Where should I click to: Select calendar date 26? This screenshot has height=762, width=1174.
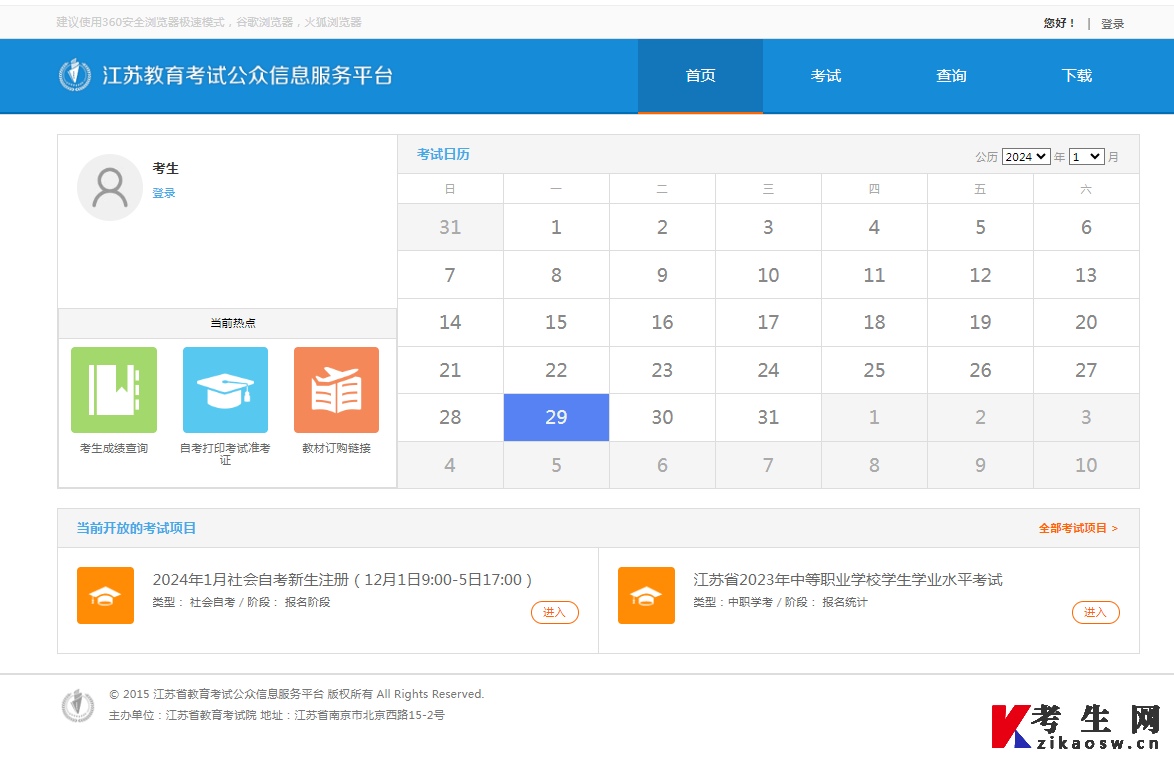[x=980, y=370]
